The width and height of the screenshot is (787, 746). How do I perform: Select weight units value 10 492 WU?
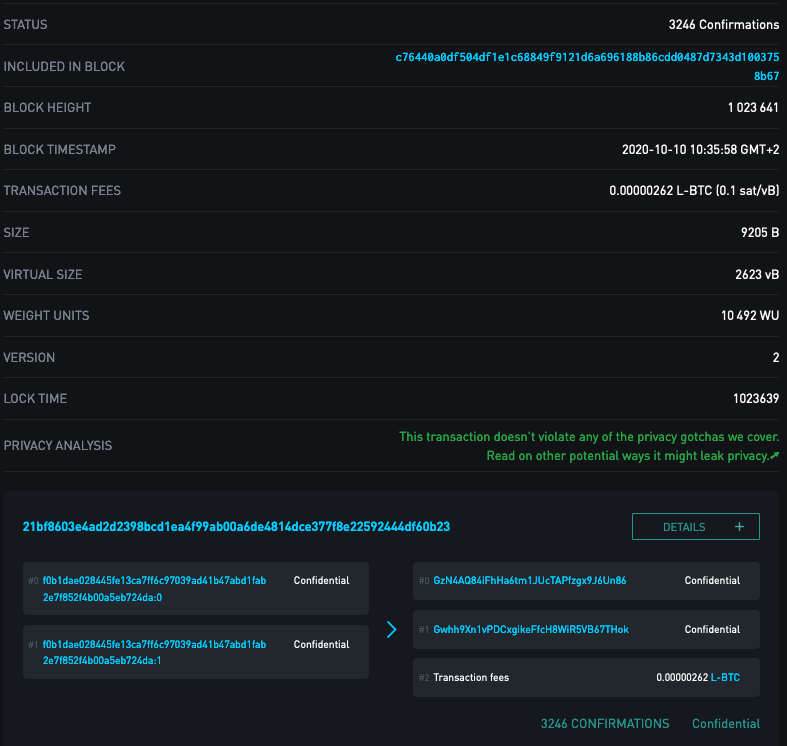750,316
